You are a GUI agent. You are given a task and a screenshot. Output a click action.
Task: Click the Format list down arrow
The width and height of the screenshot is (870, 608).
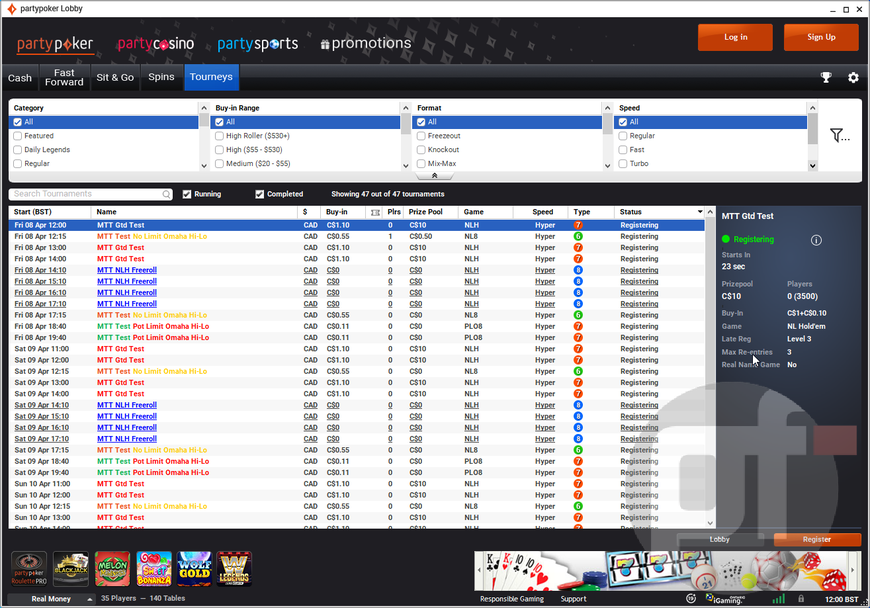point(608,165)
